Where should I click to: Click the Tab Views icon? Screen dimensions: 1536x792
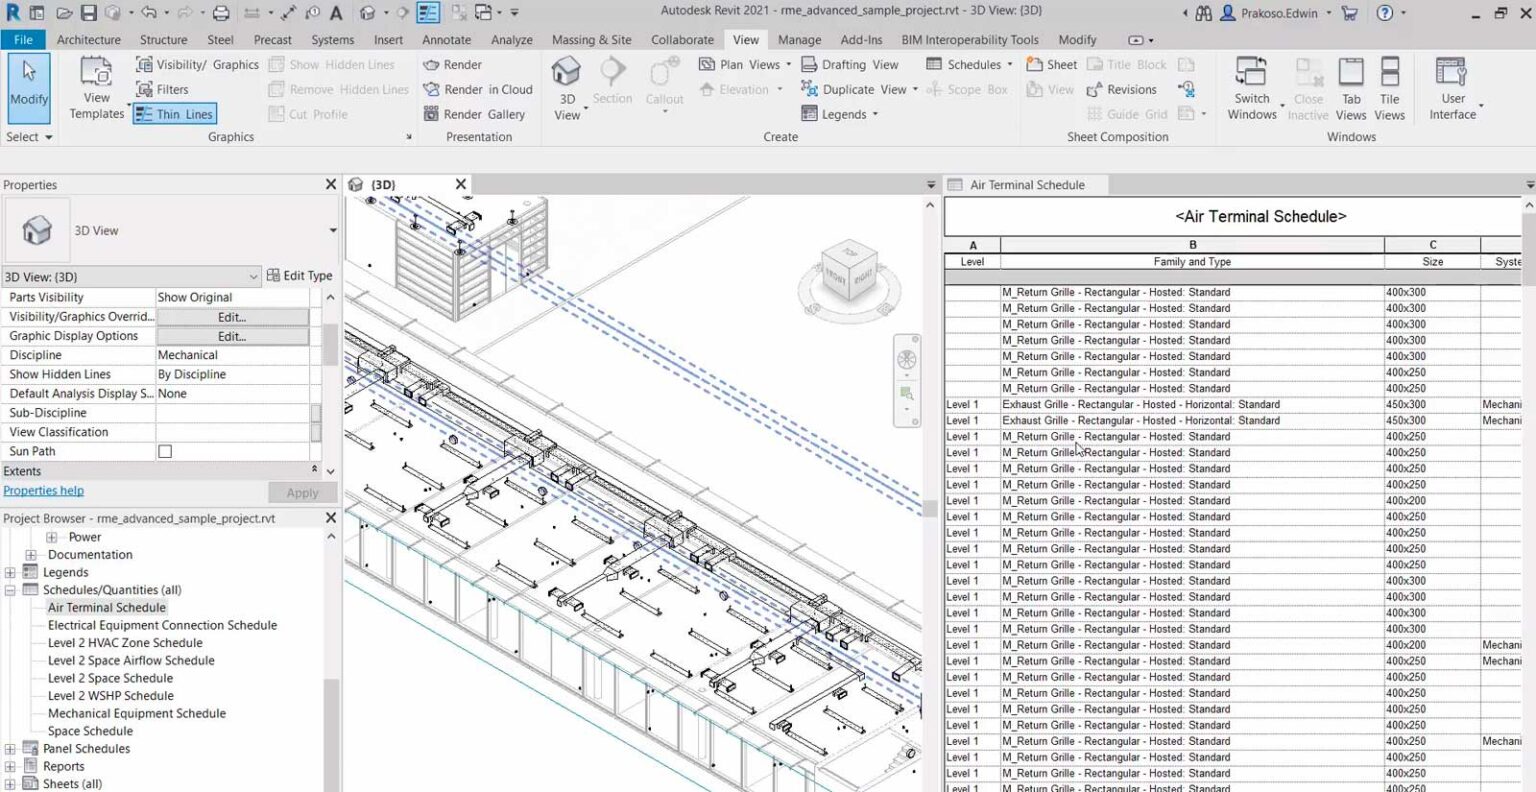(x=1351, y=85)
